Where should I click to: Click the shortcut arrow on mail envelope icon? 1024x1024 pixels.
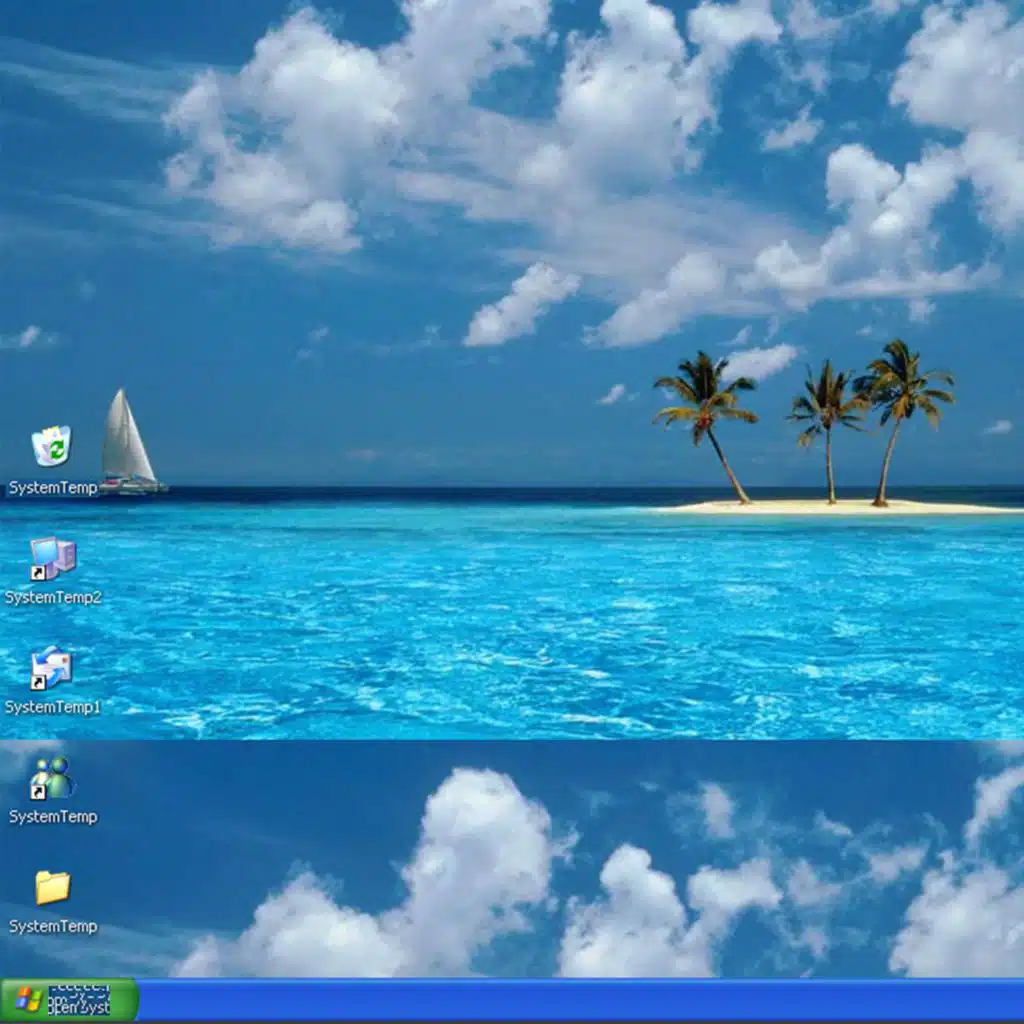click(37, 682)
